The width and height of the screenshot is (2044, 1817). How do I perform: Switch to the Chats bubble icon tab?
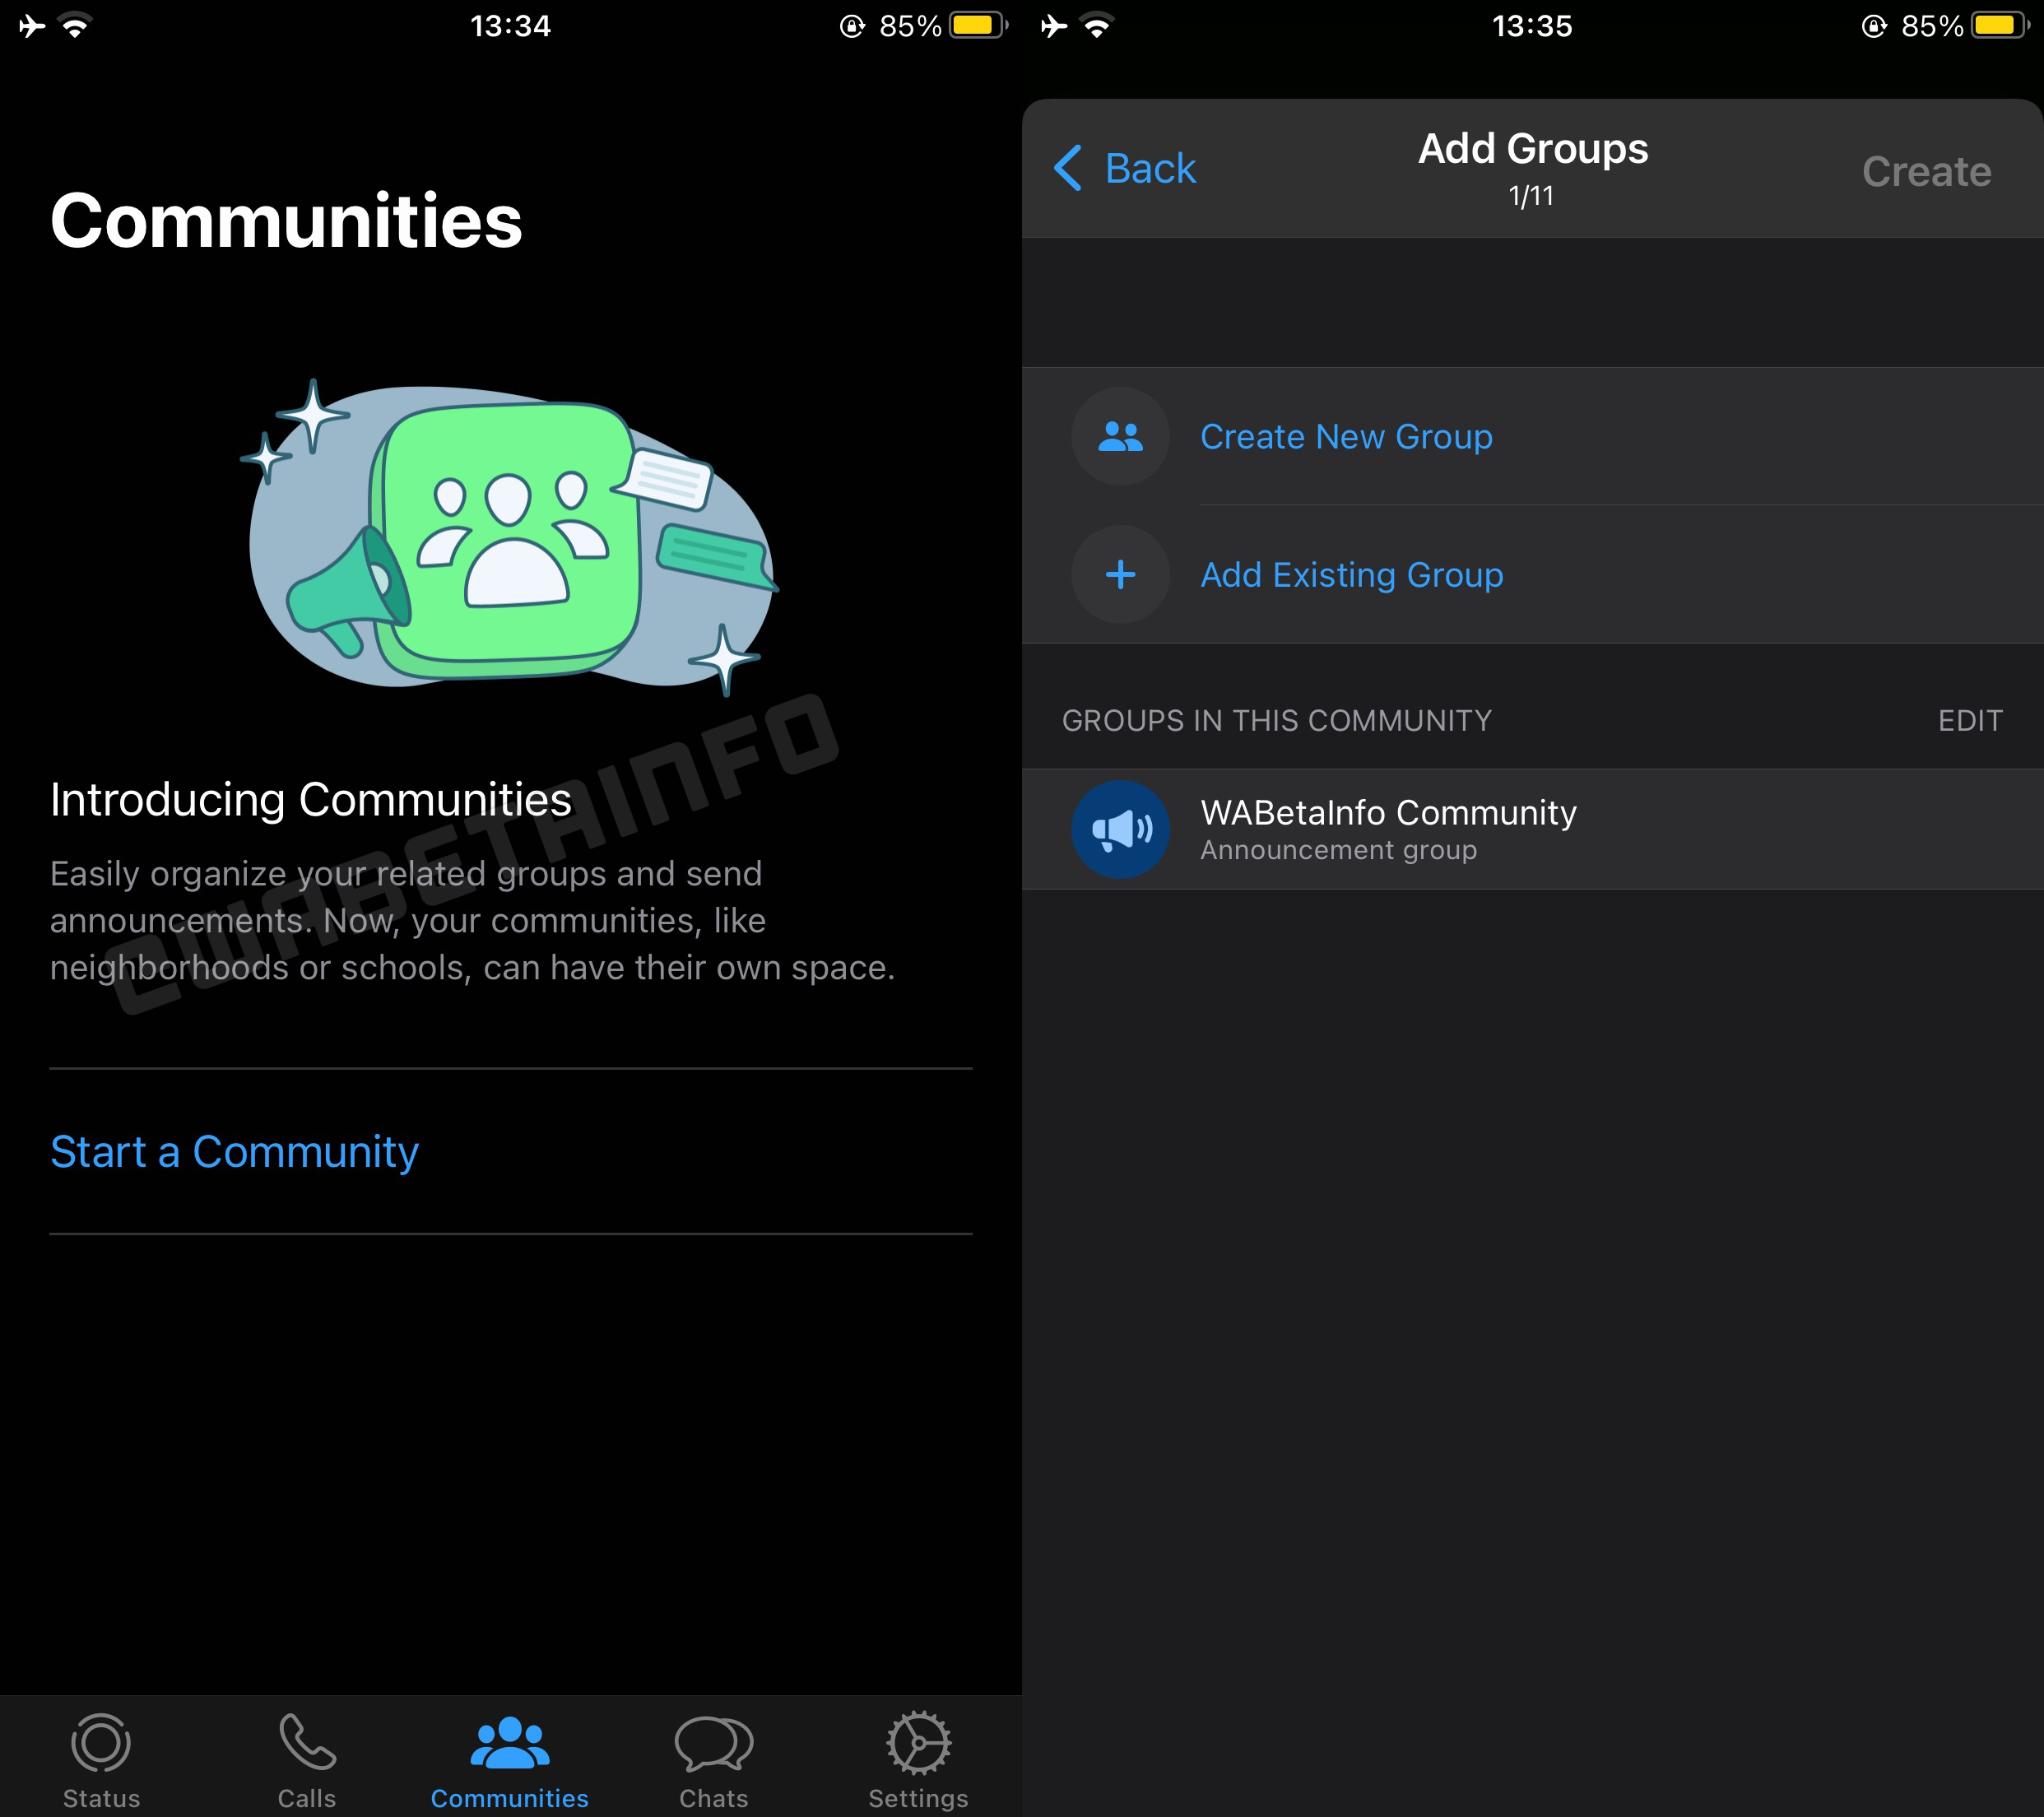[x=713, y=1743]
